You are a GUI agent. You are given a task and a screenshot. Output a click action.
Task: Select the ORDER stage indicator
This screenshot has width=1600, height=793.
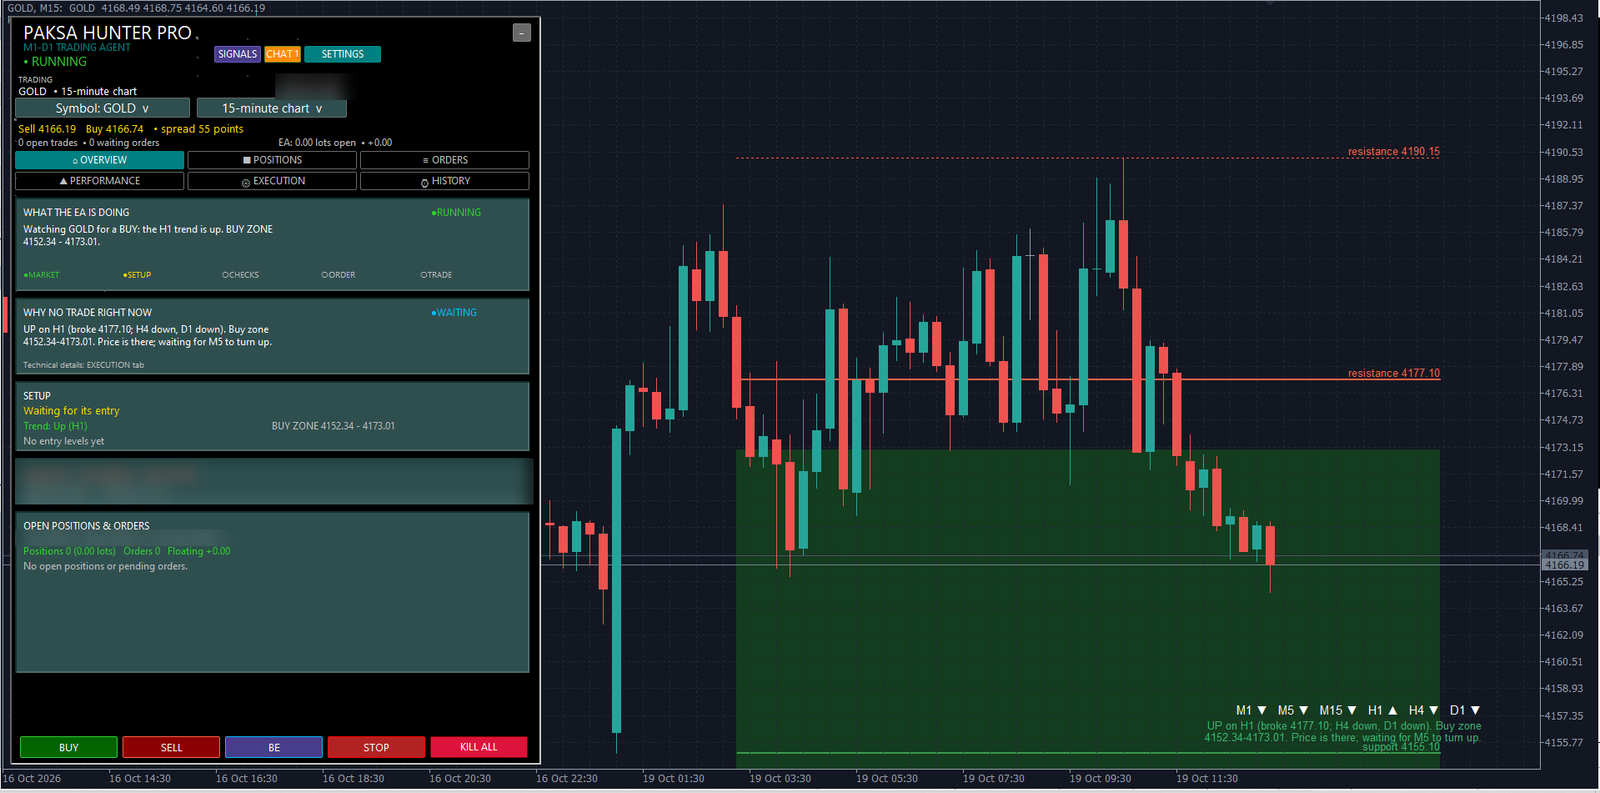(338, 275)
